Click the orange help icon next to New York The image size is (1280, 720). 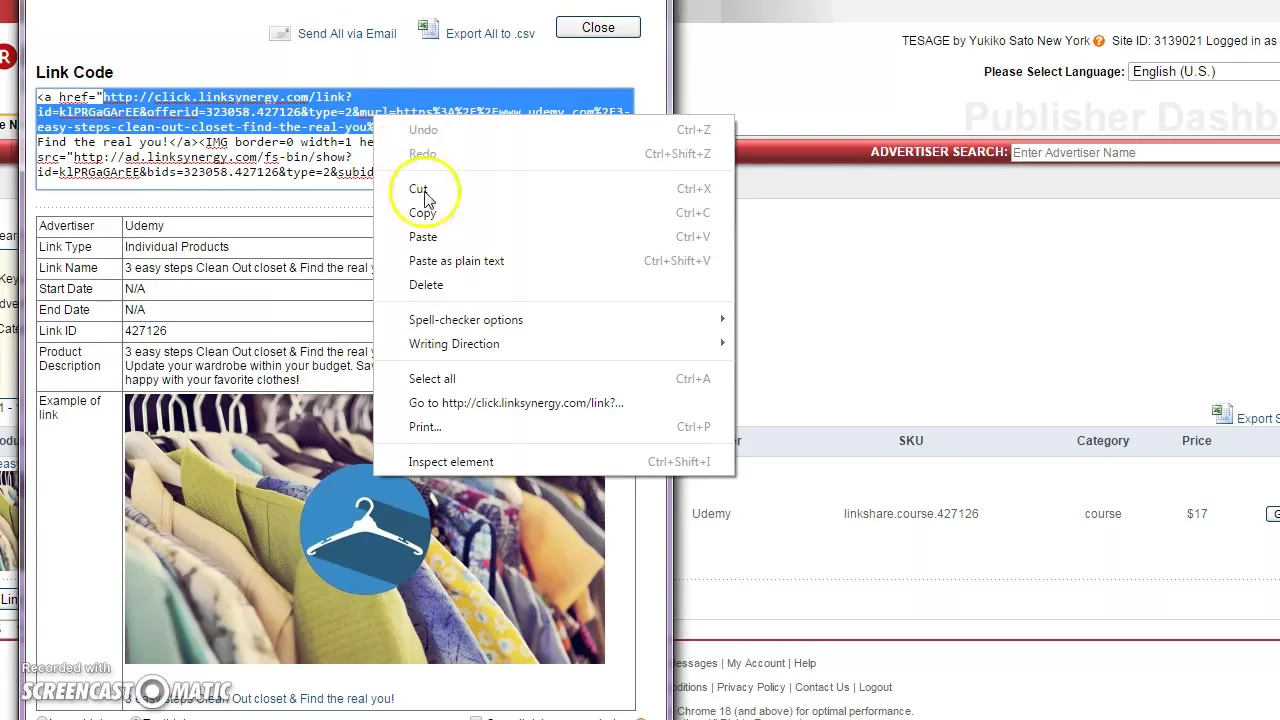click(1099, 41)
